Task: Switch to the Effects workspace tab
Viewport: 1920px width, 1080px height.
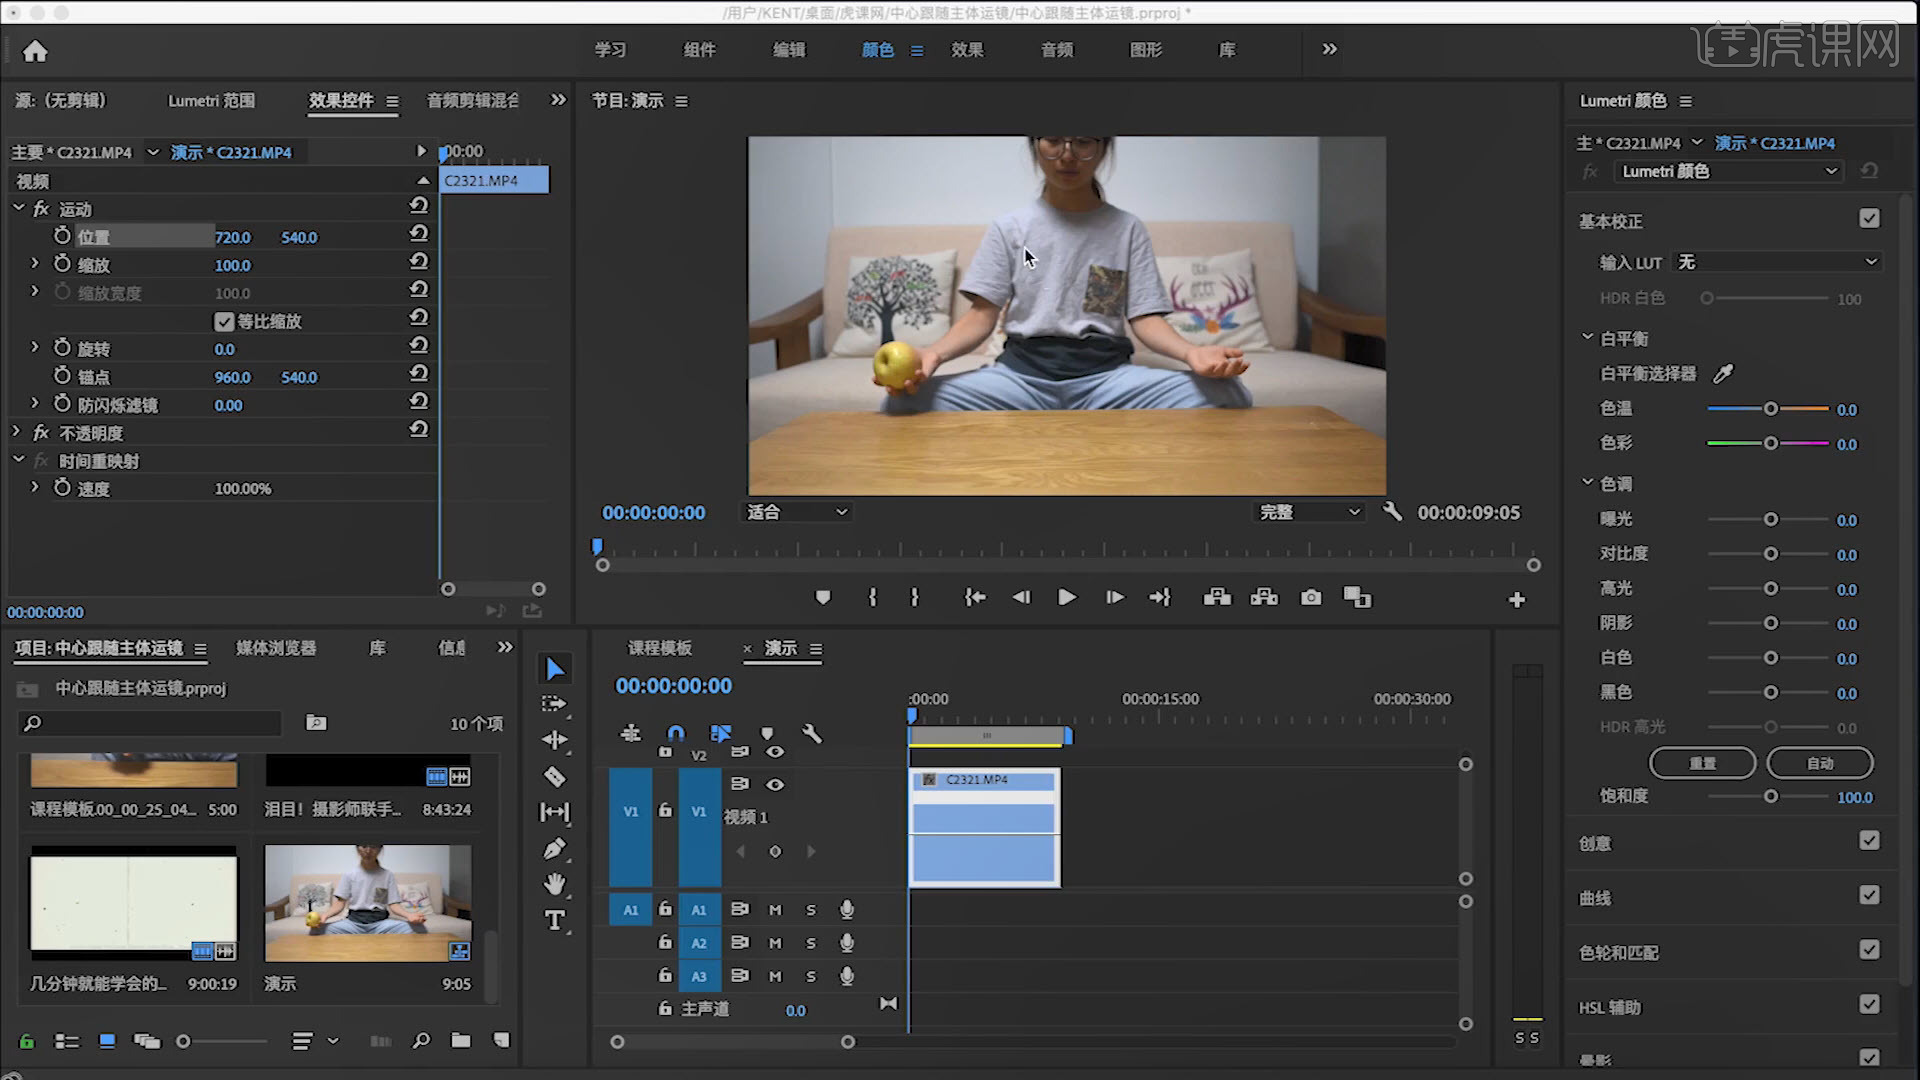Action: tap(967, 50)
